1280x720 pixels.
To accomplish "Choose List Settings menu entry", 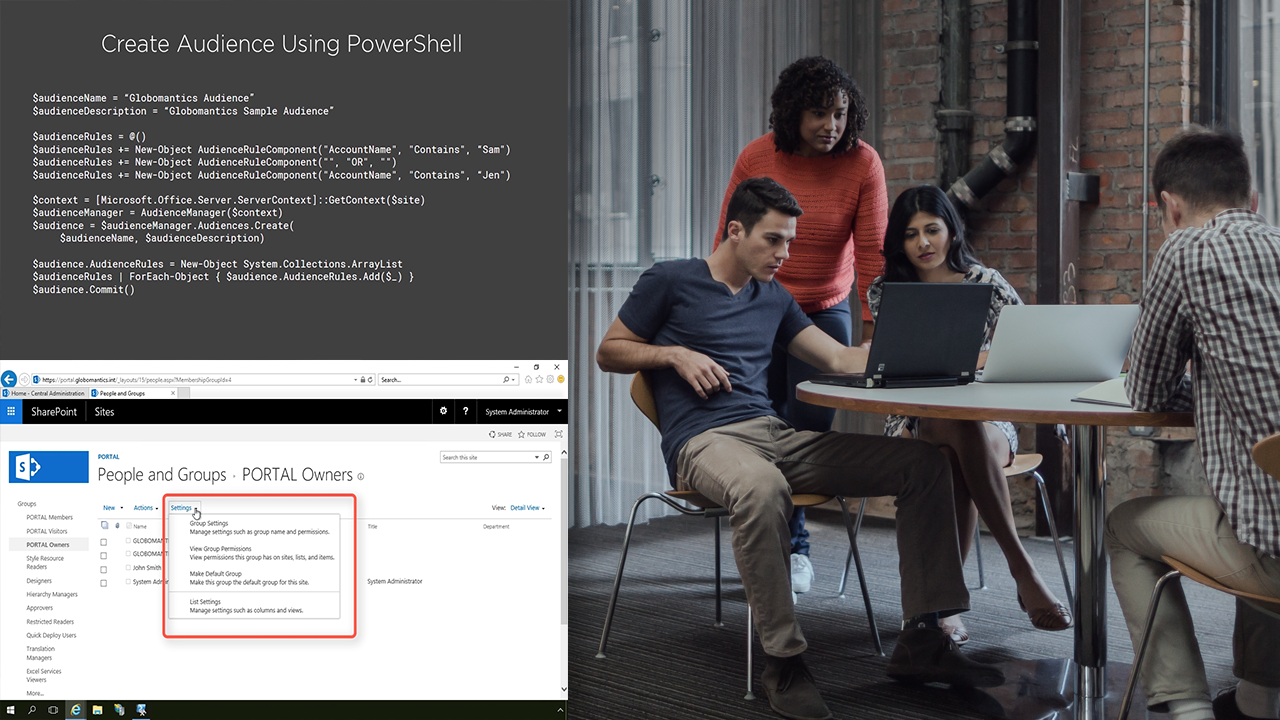I will (x=254, y=606).
